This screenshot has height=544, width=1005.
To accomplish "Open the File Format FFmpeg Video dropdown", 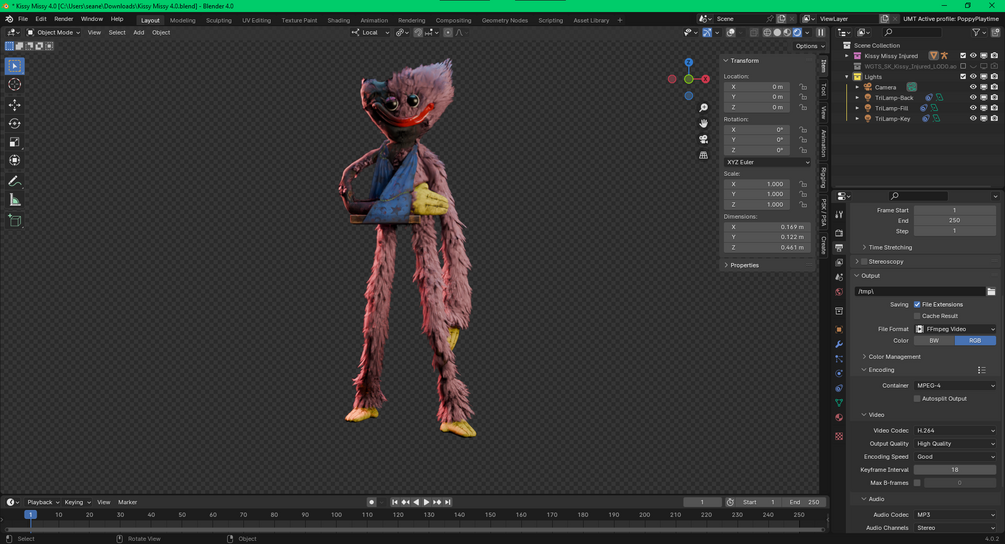I will click(x=955, y=329).
